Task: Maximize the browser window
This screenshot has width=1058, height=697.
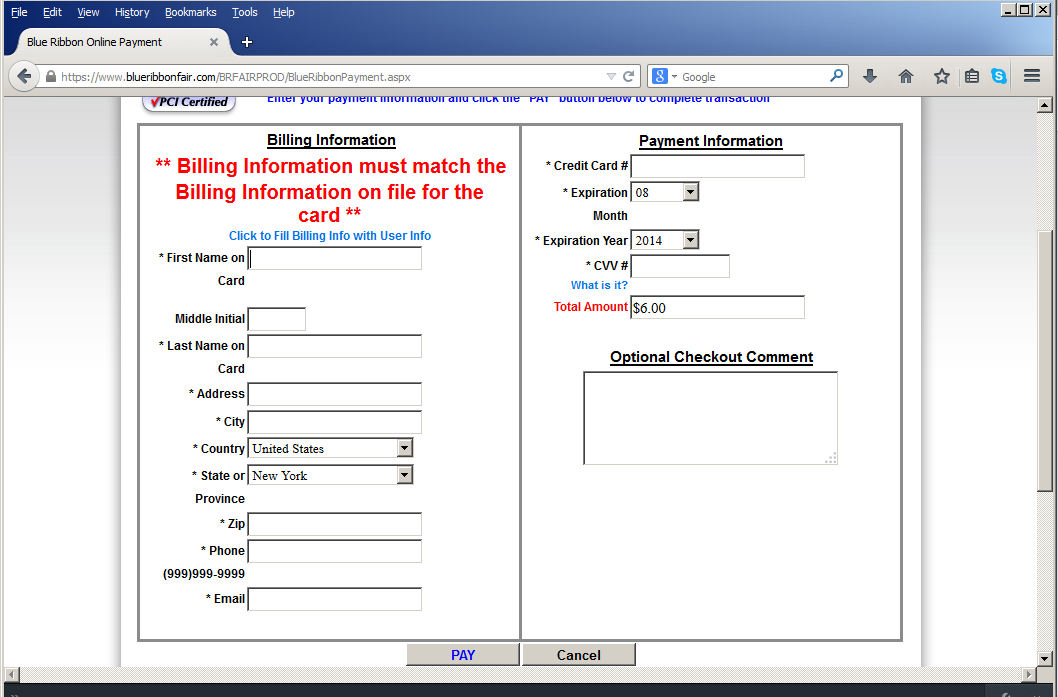Action: click(1024, 9)
